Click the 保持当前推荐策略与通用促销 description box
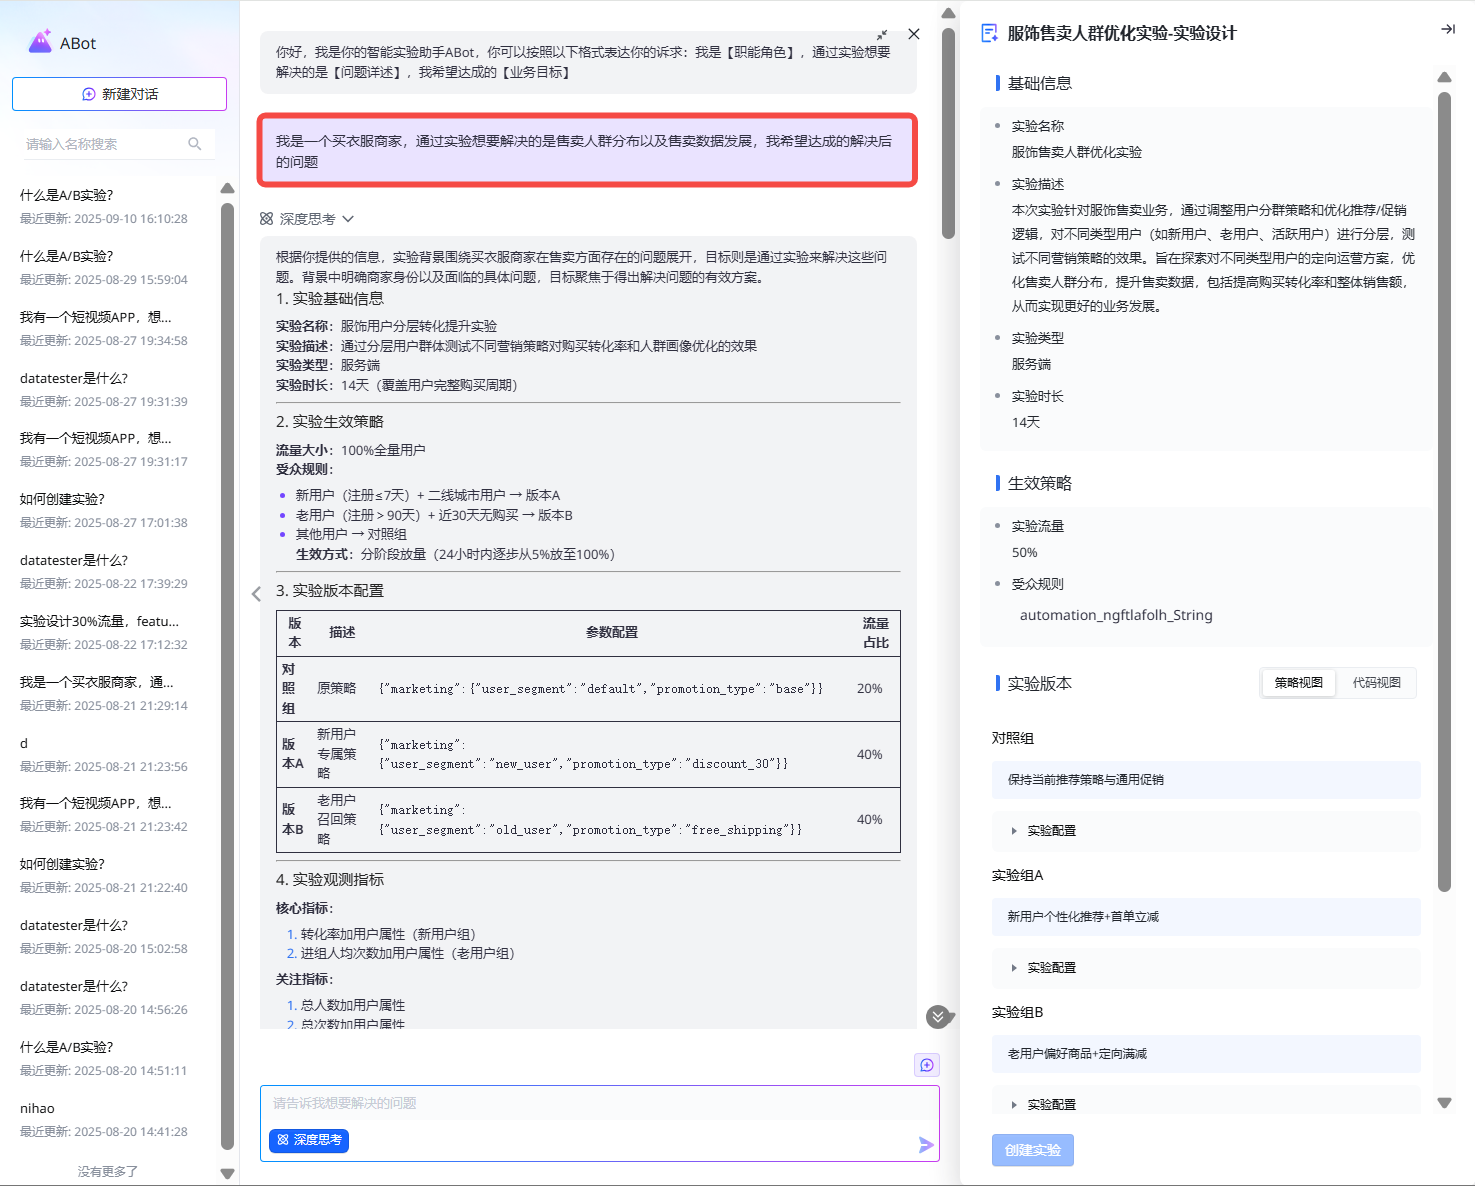Image resolution: width=1475 pixels, height=1186 pixels. (1206, 780)
